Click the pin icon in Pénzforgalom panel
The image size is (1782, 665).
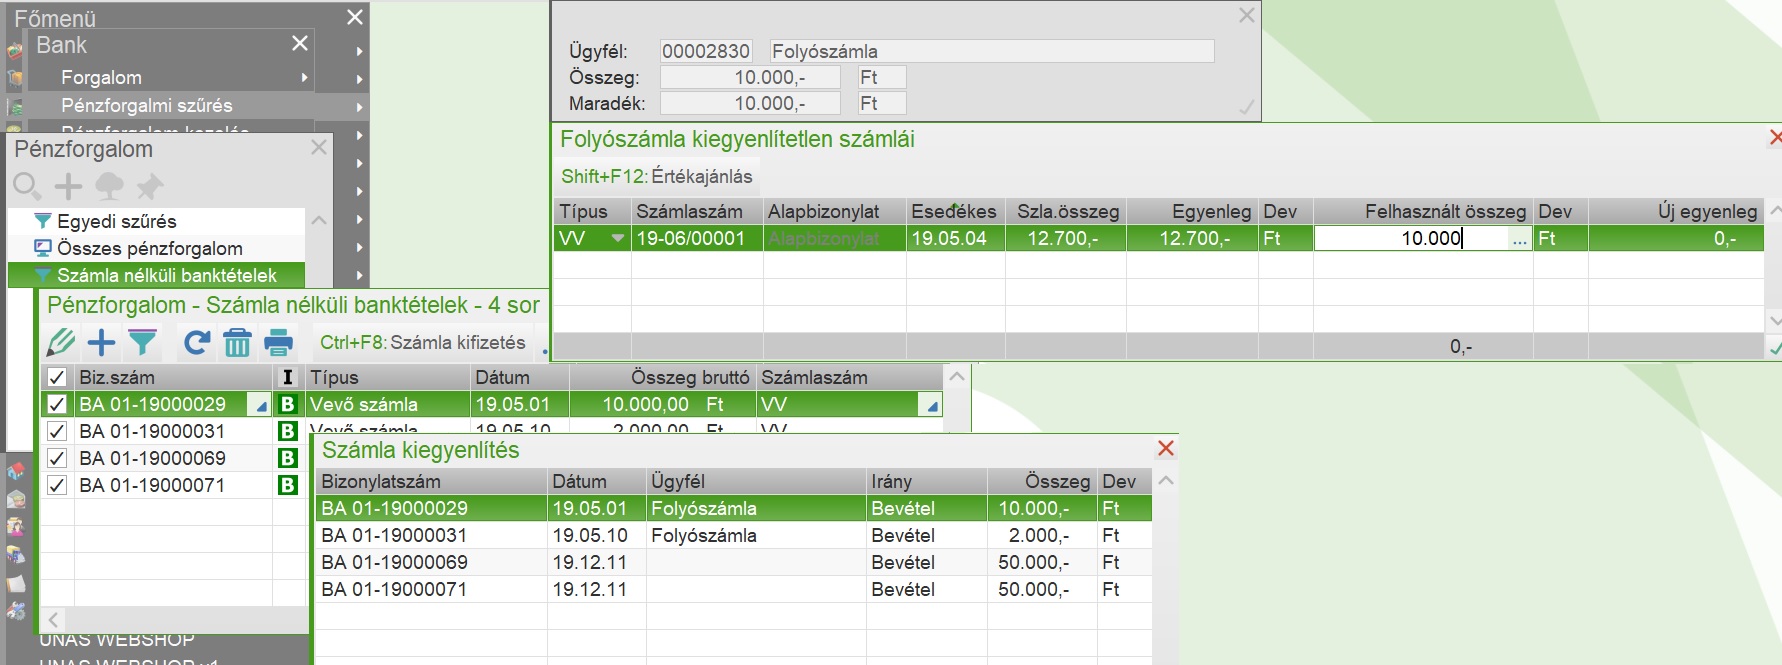click(x=149, y=186)
